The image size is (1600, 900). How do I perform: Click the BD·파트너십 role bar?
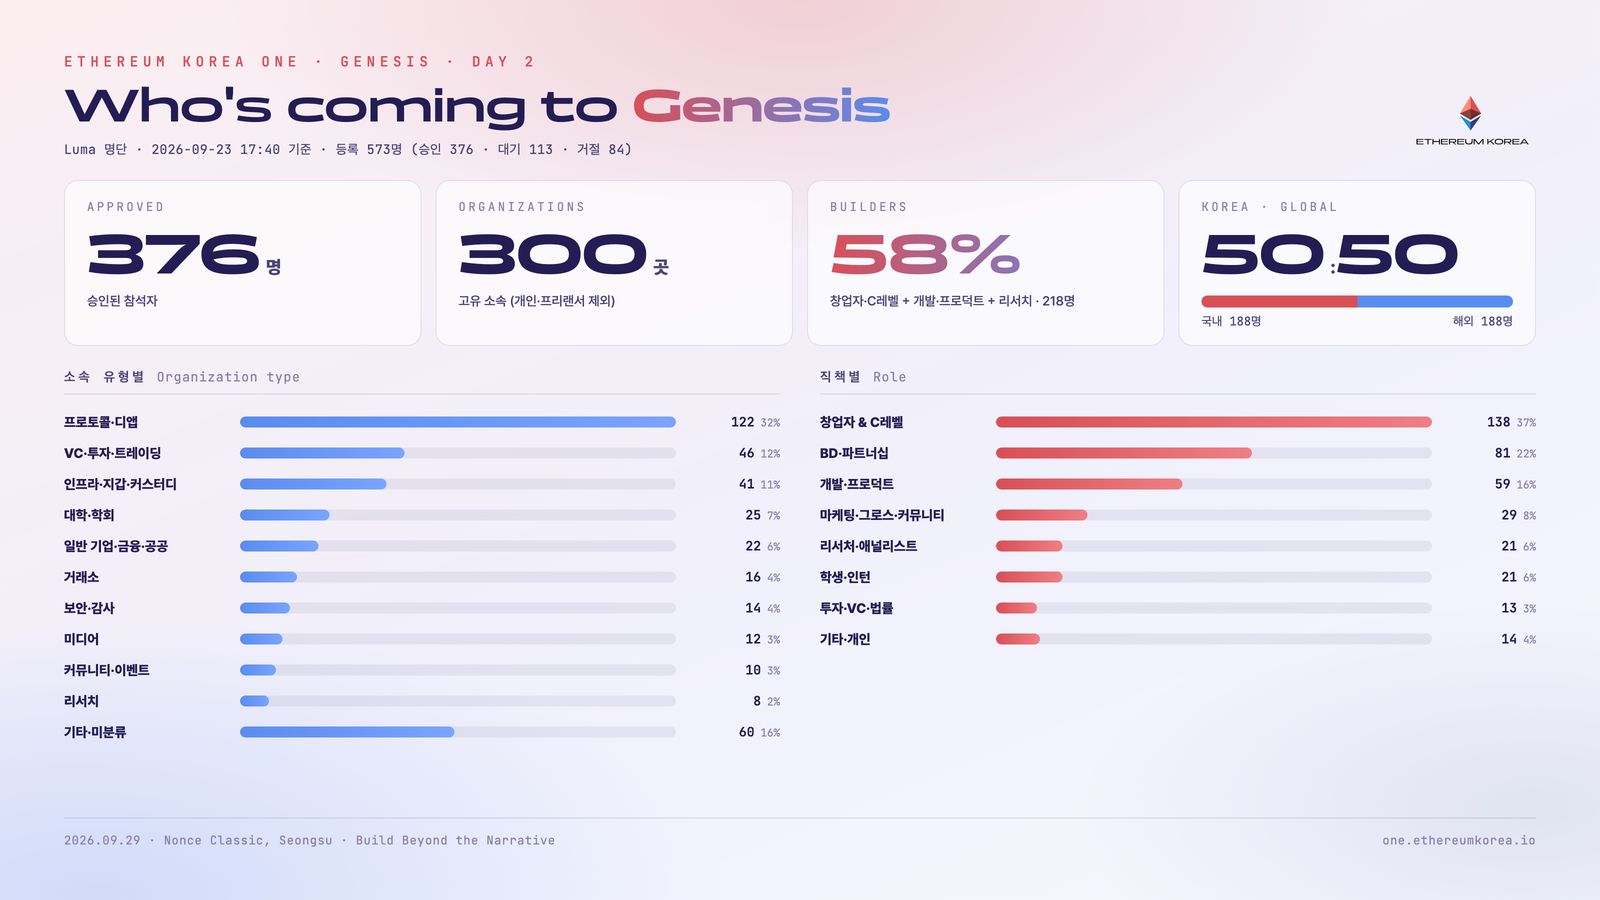pos(1214,453)
